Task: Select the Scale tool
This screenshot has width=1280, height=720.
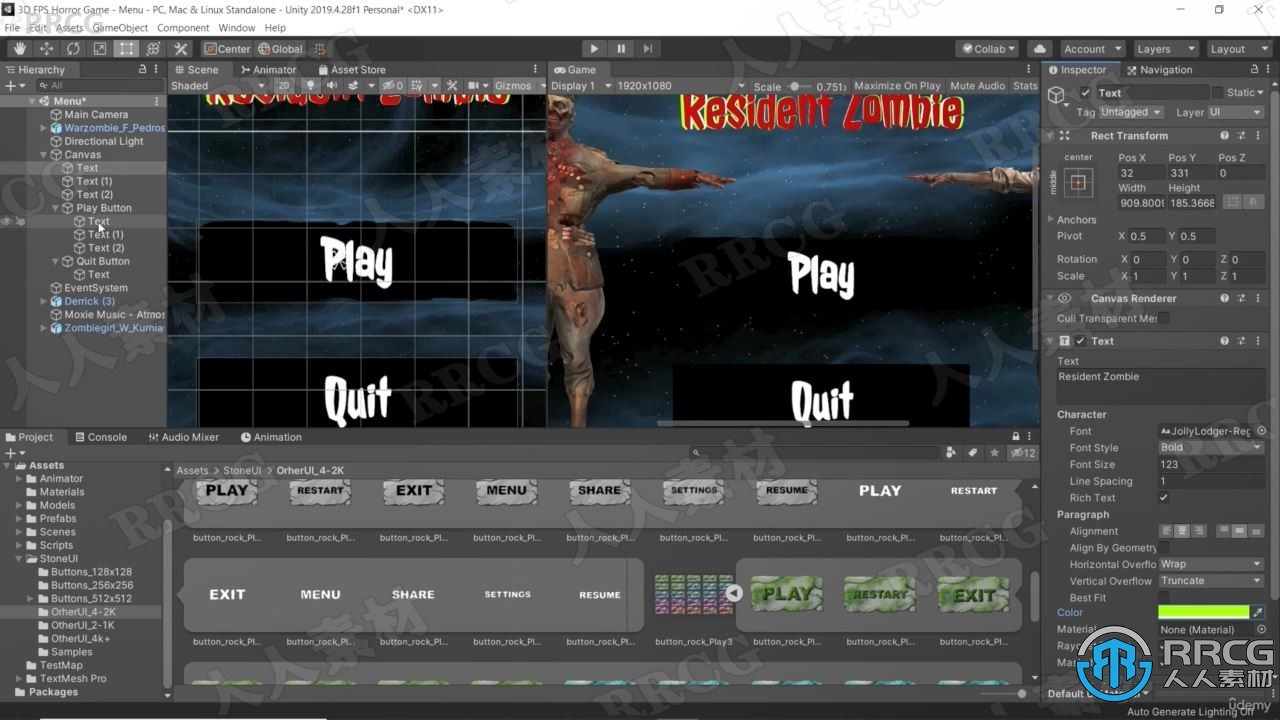Action: pyautogui.click(x=100, y=48)
